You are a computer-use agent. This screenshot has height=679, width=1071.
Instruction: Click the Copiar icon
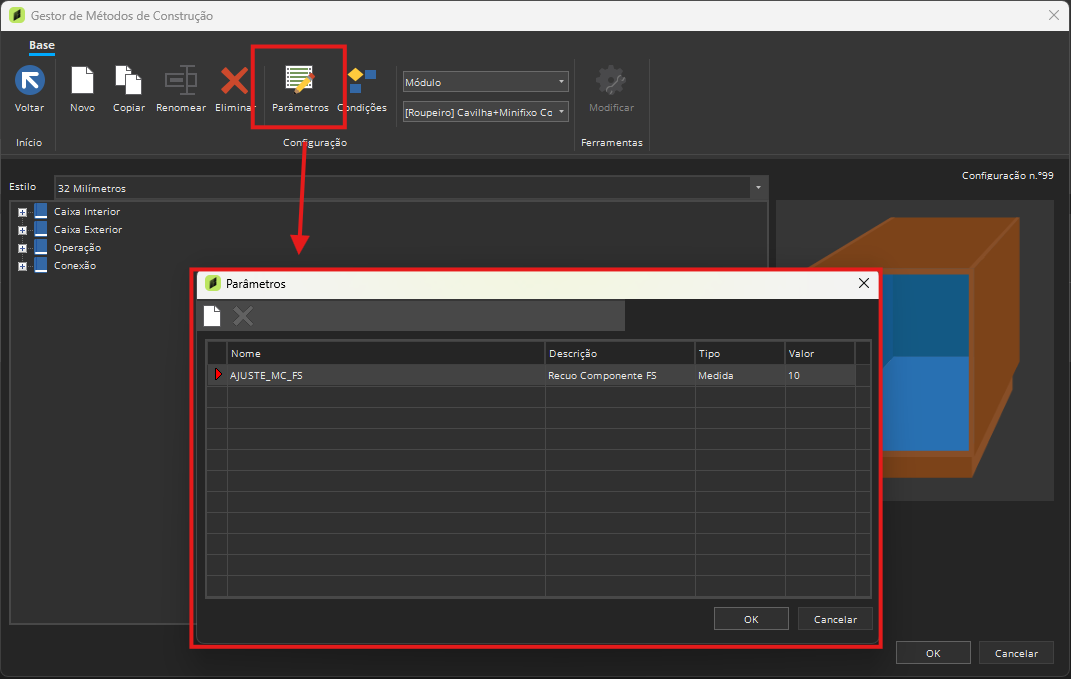(128, 81)
